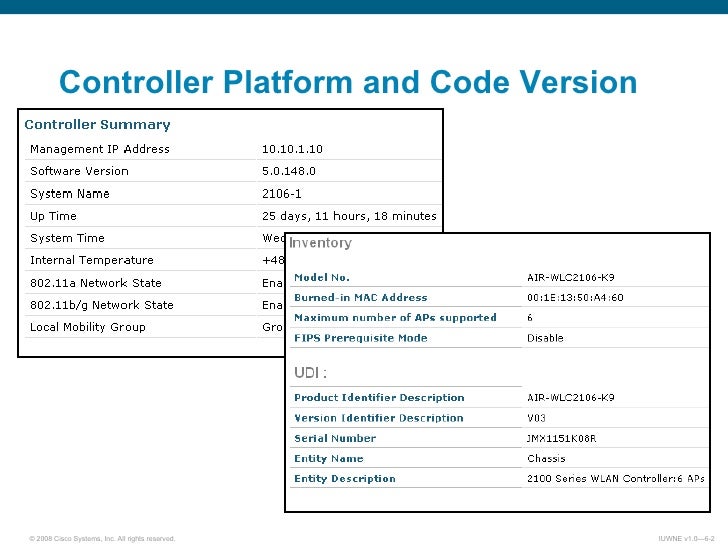Select software version value 5.0.148.0
The width and height of the screenshot is (728, 546).
click(x=289, y=171)
